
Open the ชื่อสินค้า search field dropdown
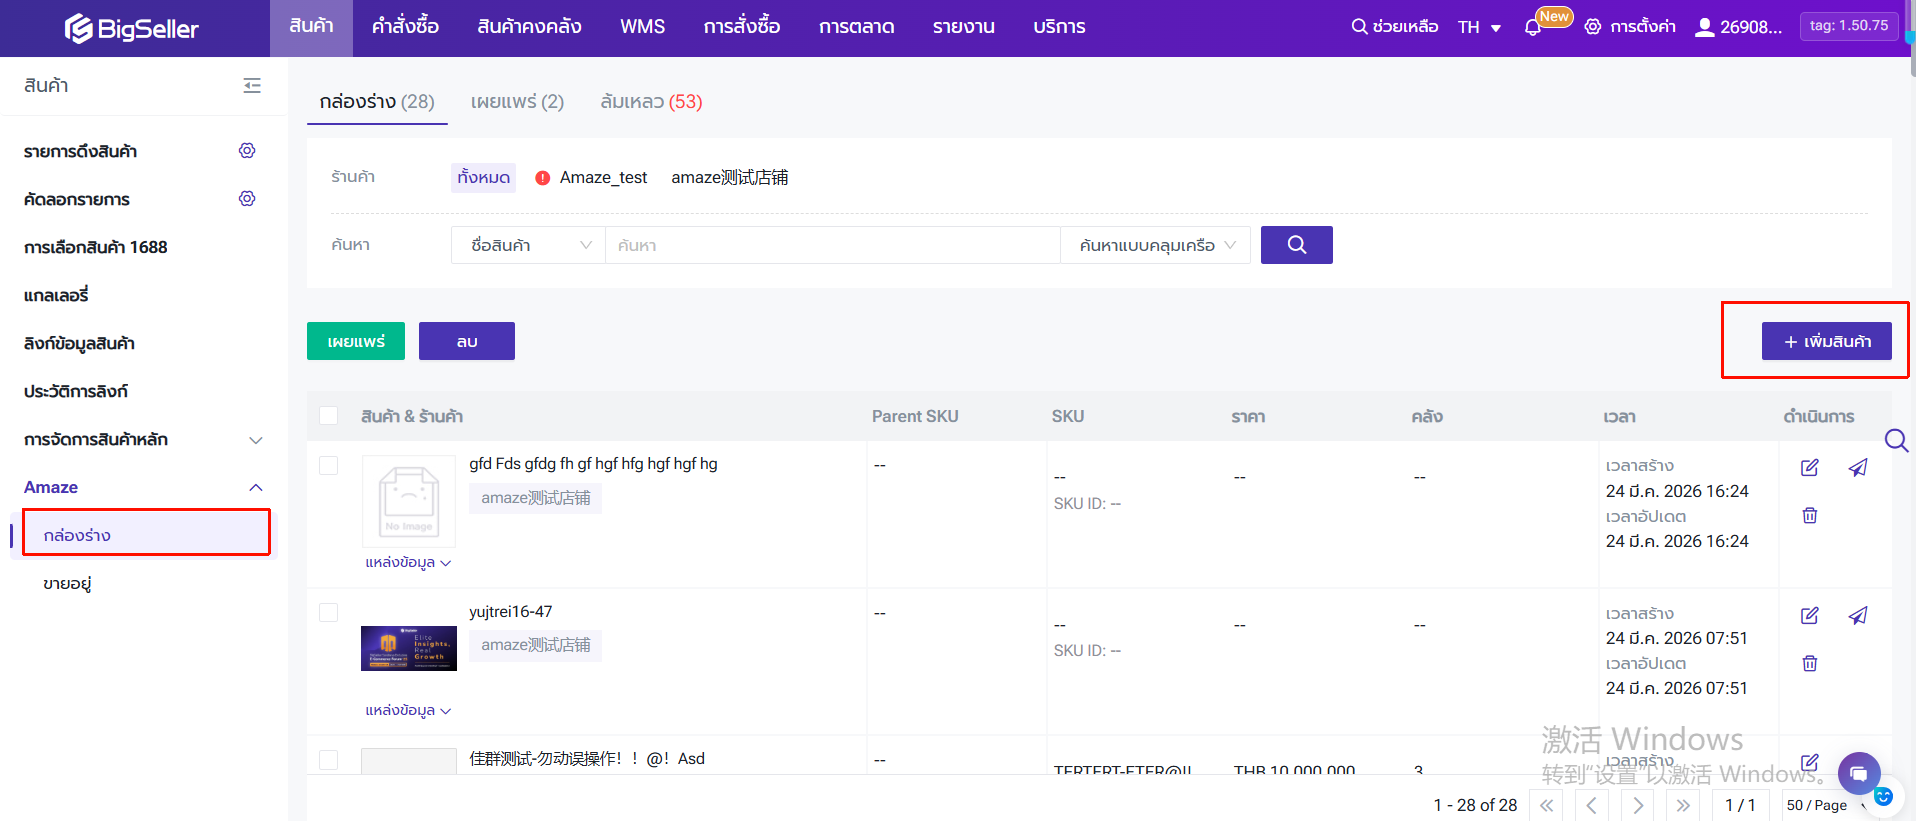click(x=528, y=245)
